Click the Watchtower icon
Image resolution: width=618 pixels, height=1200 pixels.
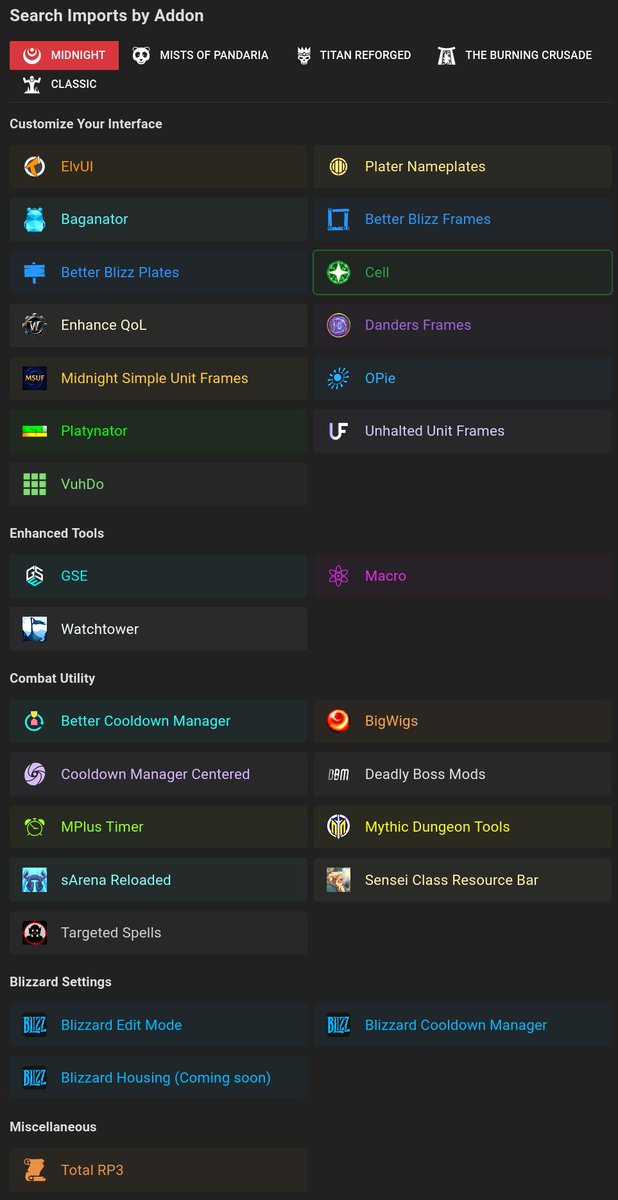[35, 630]
